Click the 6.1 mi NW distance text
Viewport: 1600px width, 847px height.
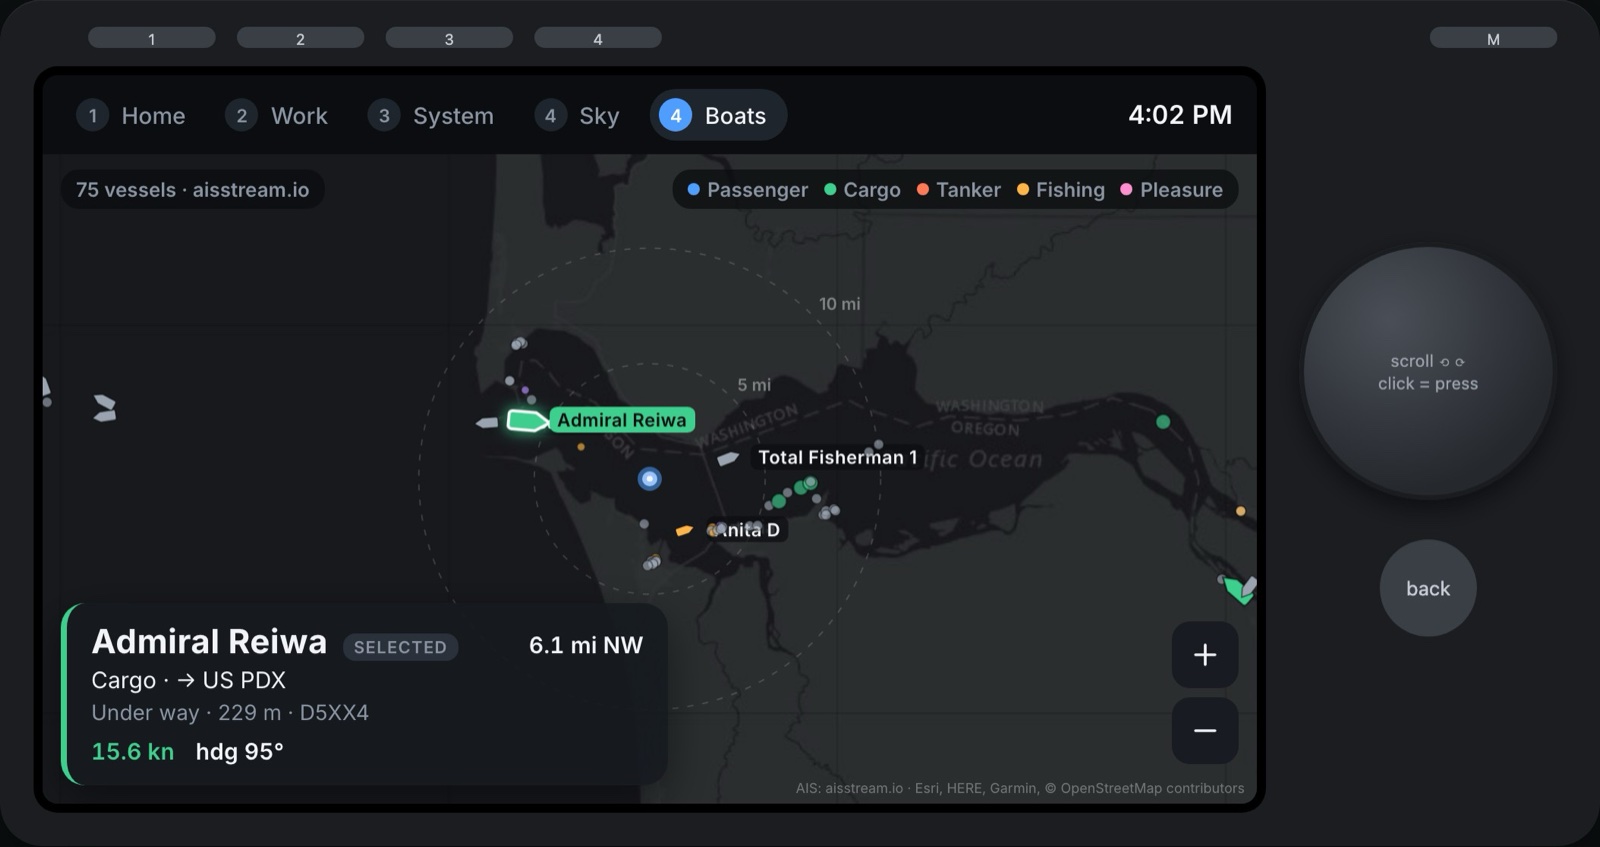(586, 645)
